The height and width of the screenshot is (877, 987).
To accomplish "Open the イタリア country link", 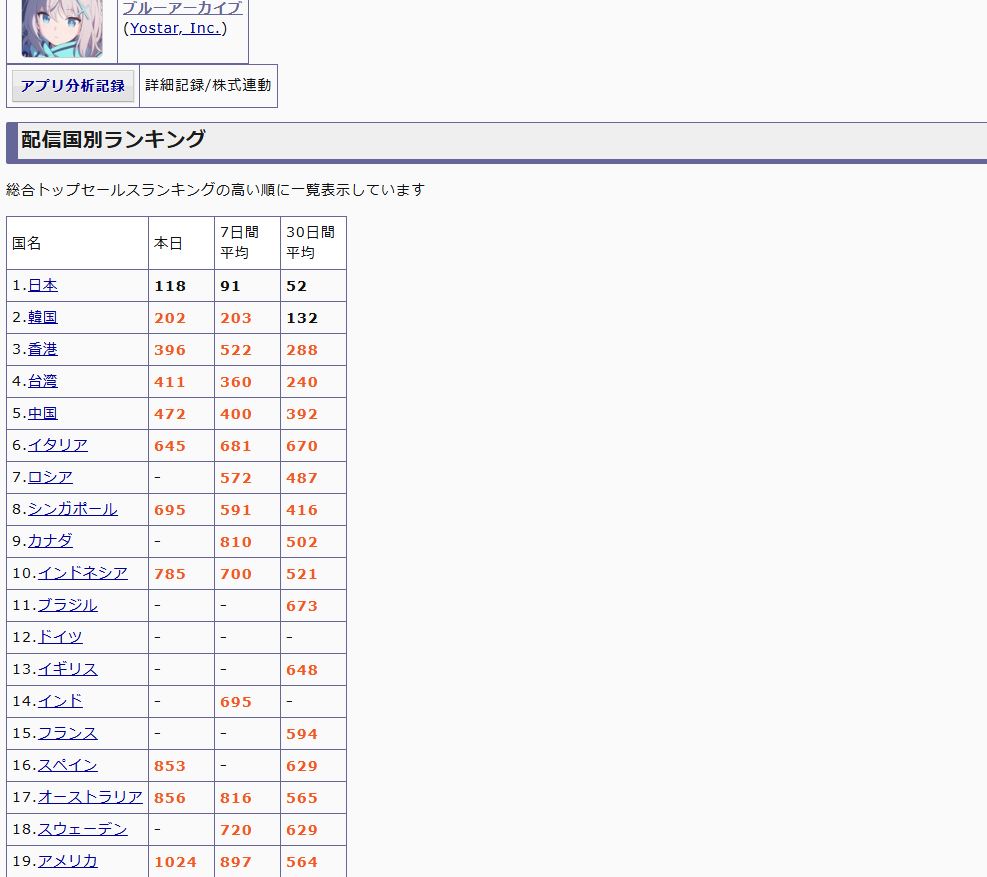I will (x=58, y=445).
